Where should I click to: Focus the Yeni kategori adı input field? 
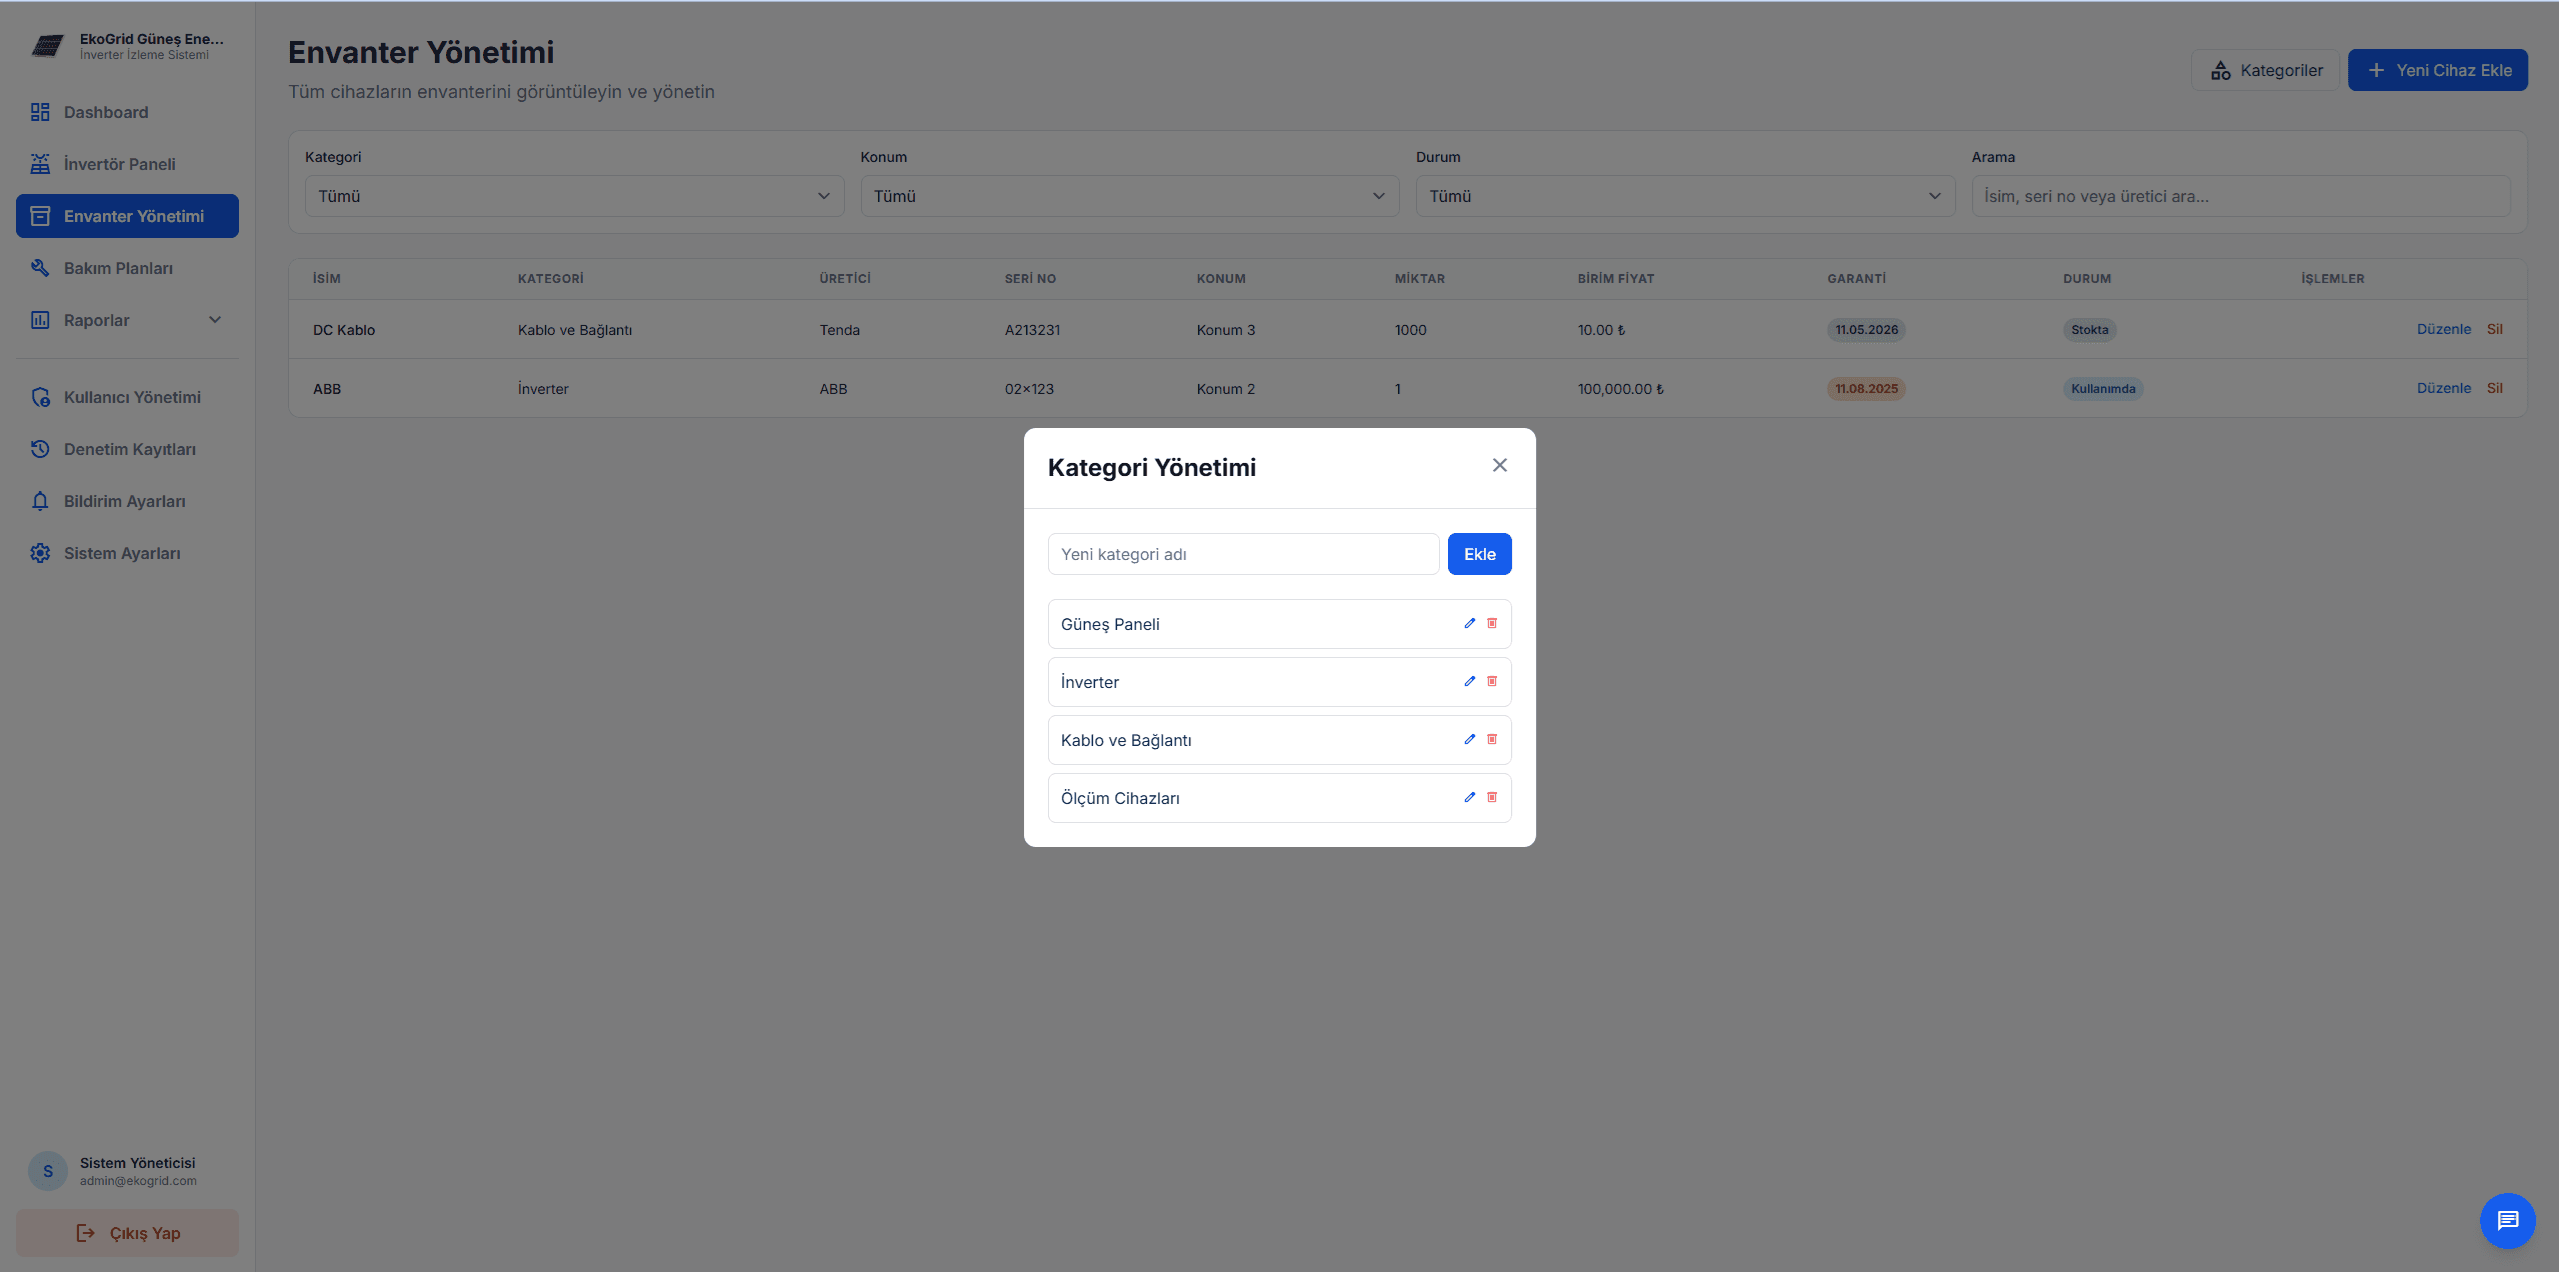(1242, 554)
